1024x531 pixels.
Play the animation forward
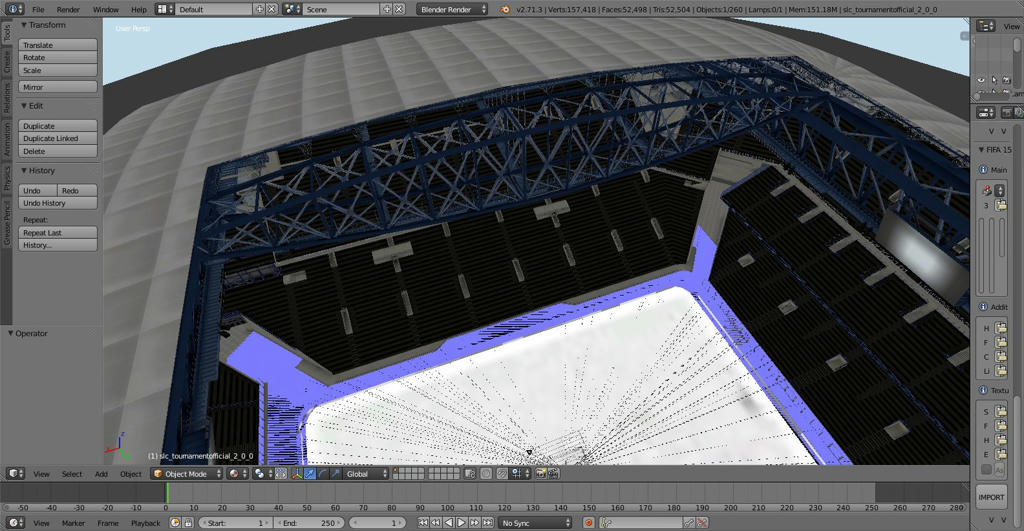click(x=462, y=523)
